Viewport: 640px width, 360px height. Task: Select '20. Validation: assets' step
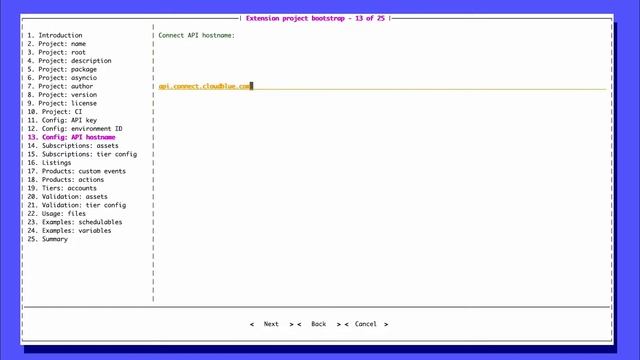click(x=67, y=197)
